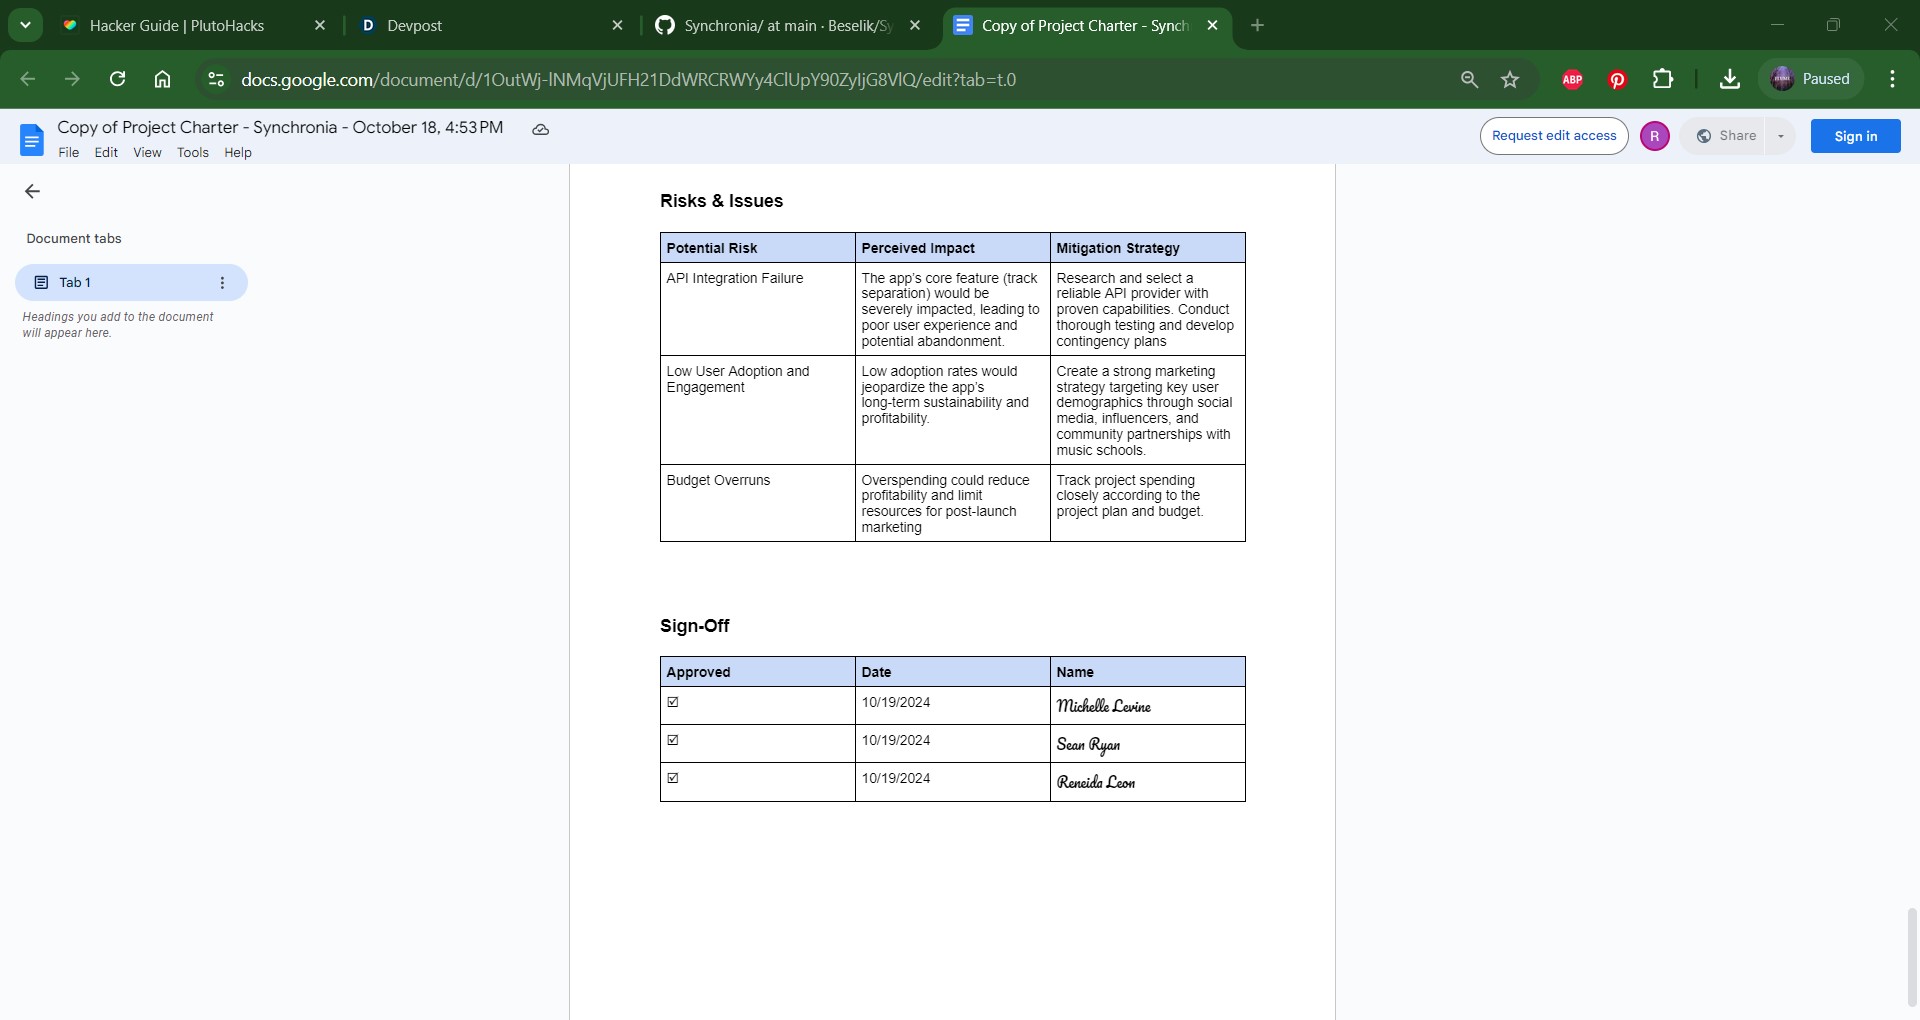The width and height of the screenshot is (1920, 1020).
Task: Click the back arrow in document tabs sidebar
Action: 32,191
